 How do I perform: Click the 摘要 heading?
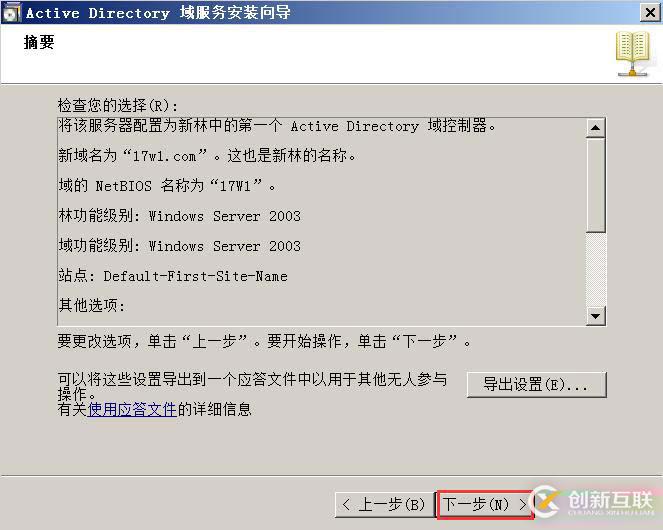pyautogui.click(x=39, y=42)
